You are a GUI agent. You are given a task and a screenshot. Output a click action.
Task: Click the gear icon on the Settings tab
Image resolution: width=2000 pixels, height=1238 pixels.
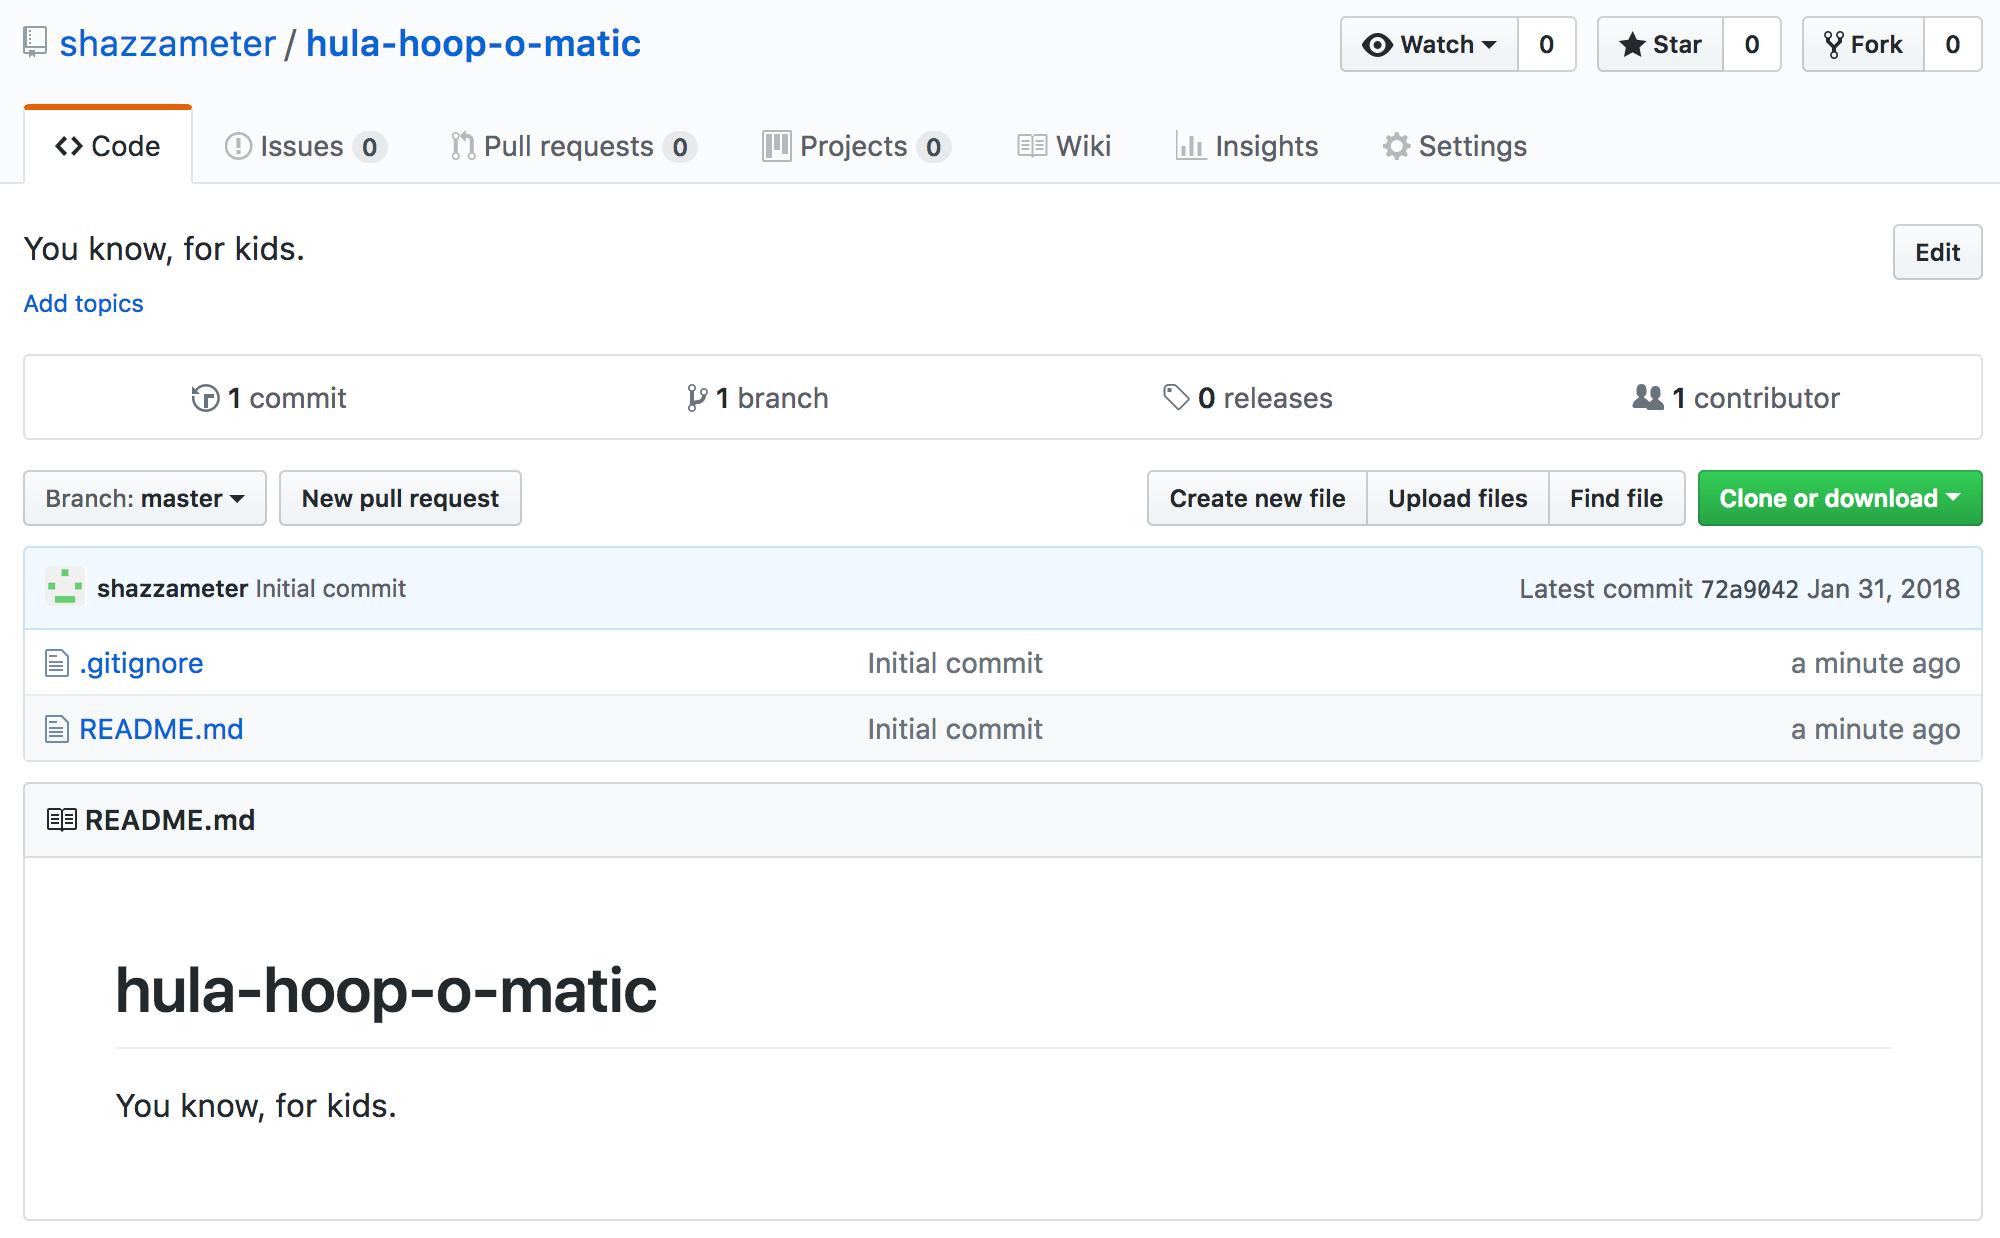coord(1396,146)
